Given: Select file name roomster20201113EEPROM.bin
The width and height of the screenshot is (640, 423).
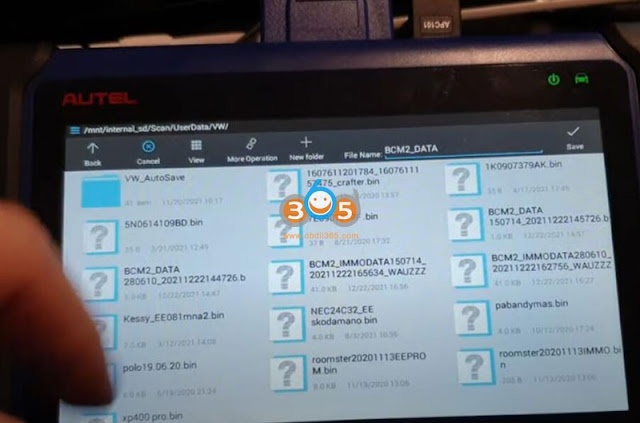Looking at the screenshot, I should 369,363.
